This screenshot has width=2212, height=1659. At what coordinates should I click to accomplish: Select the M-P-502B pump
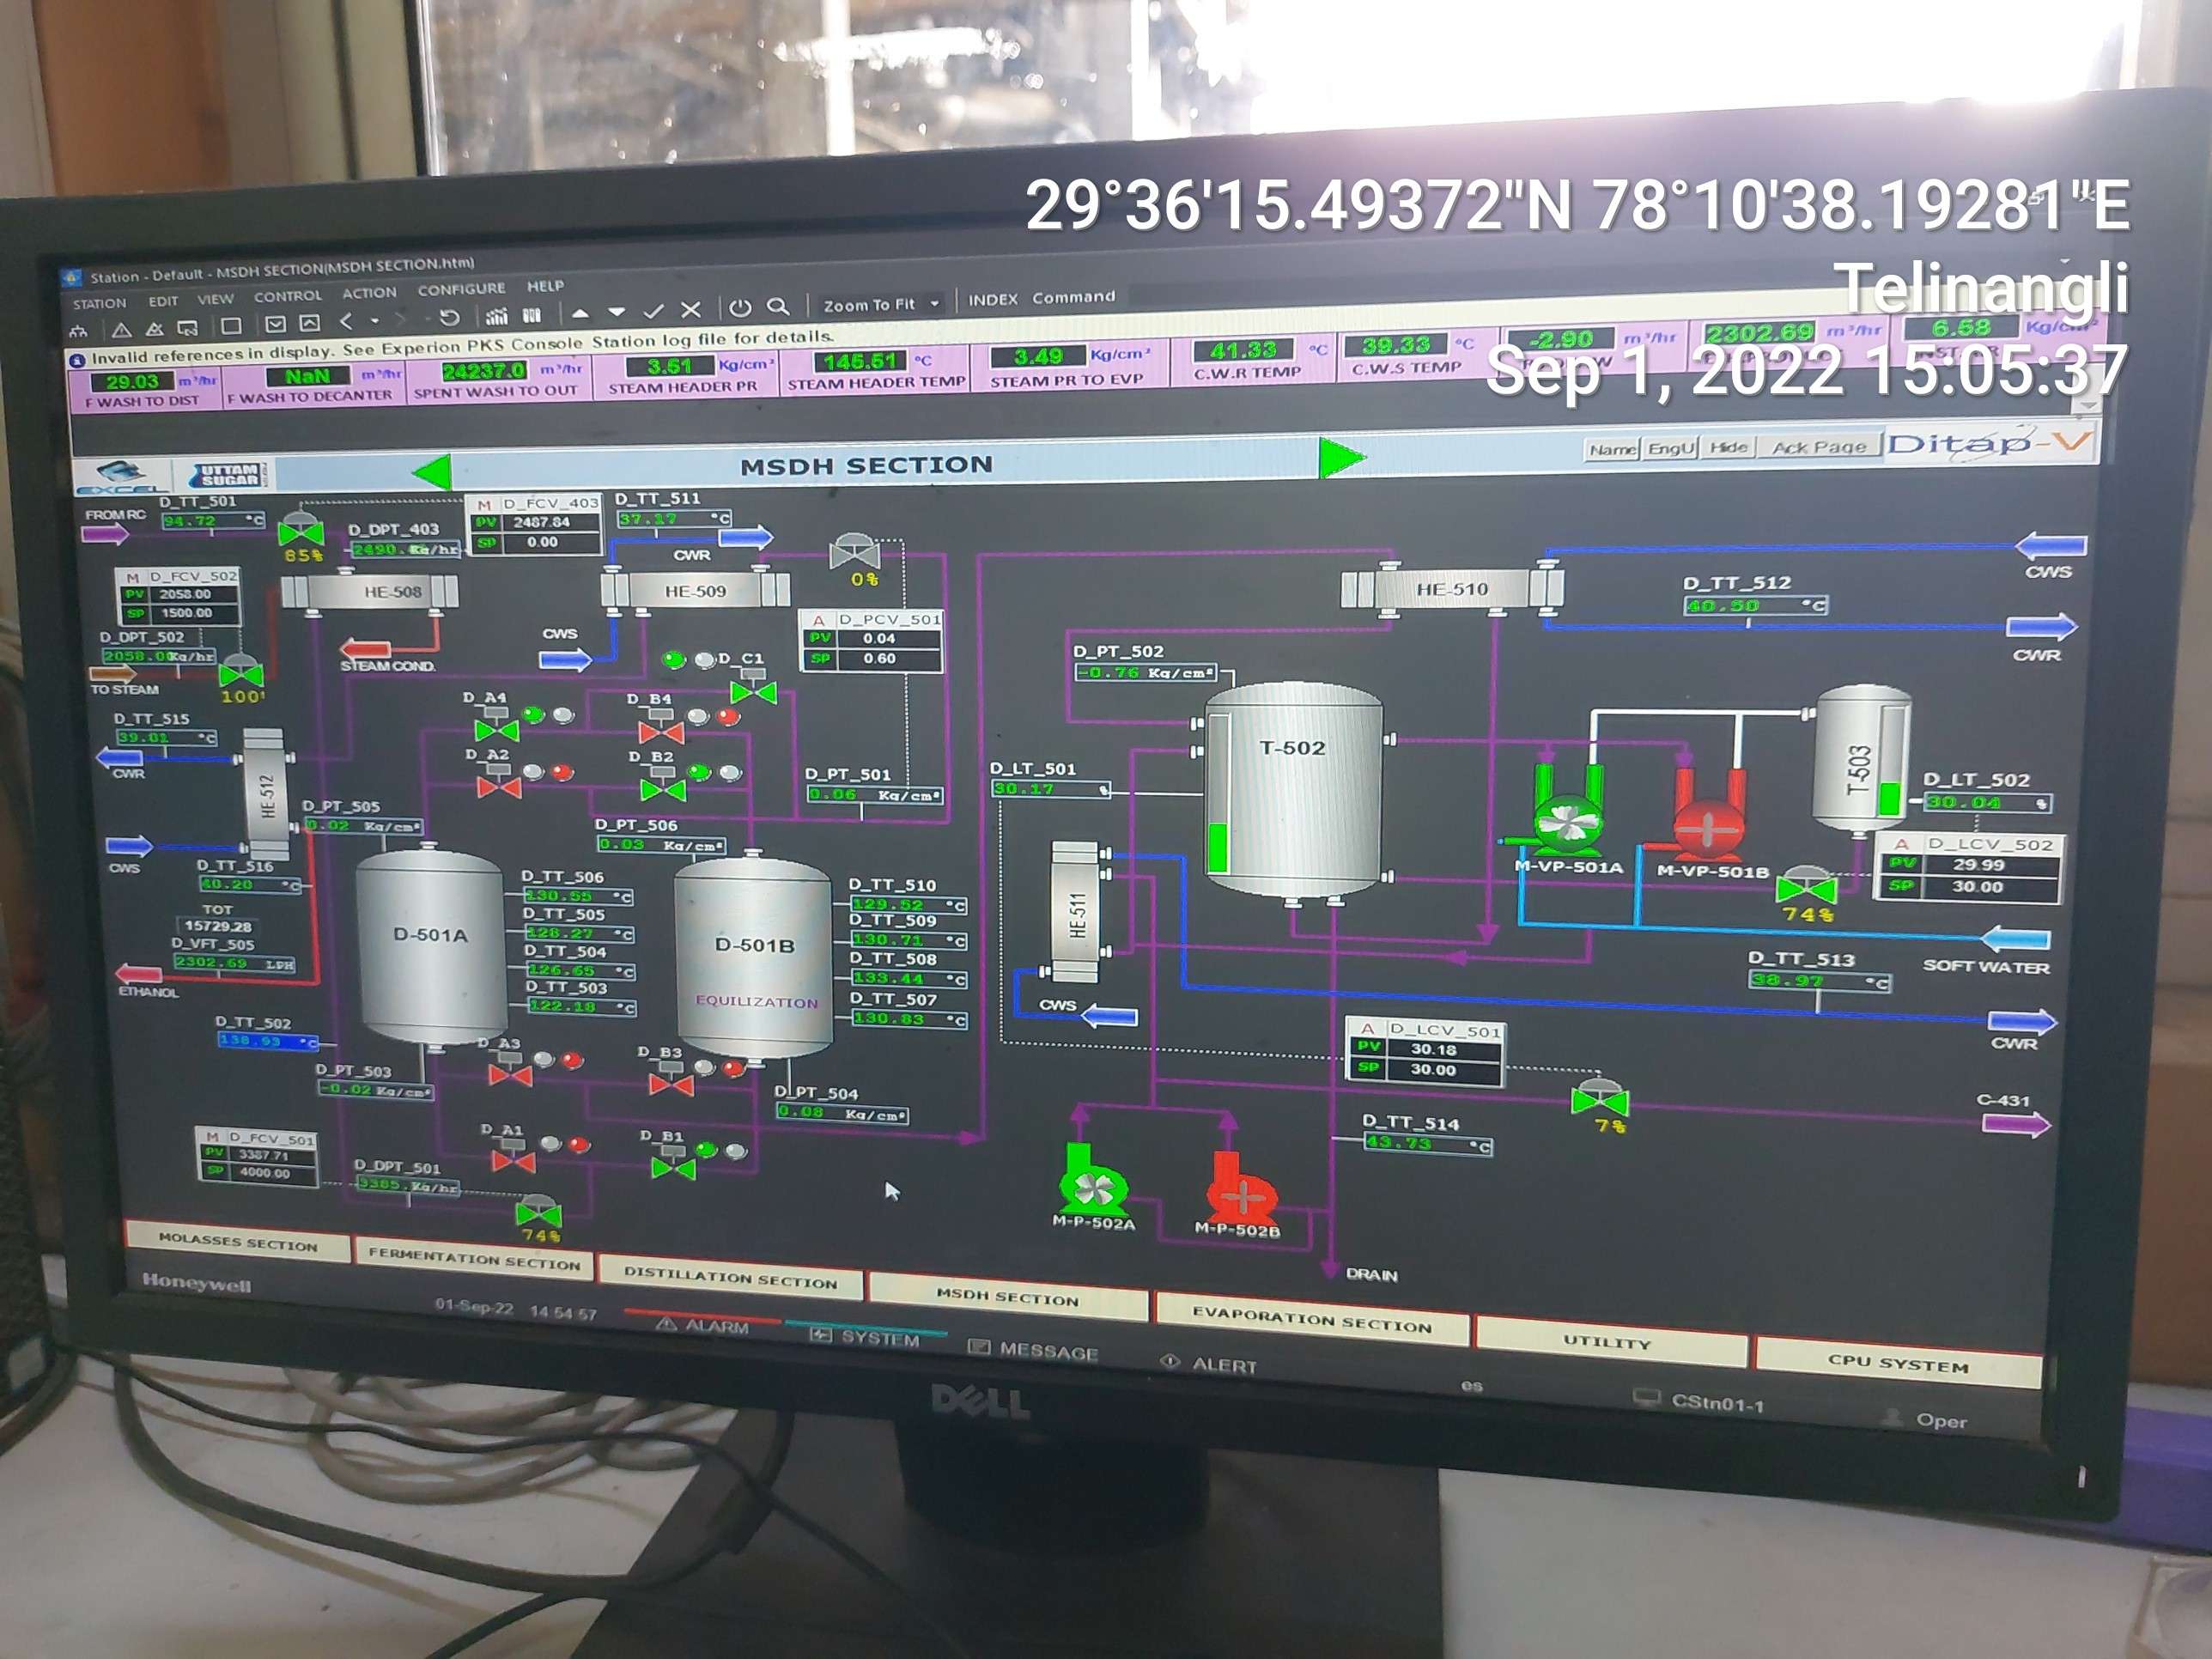click(1241, 1188)
